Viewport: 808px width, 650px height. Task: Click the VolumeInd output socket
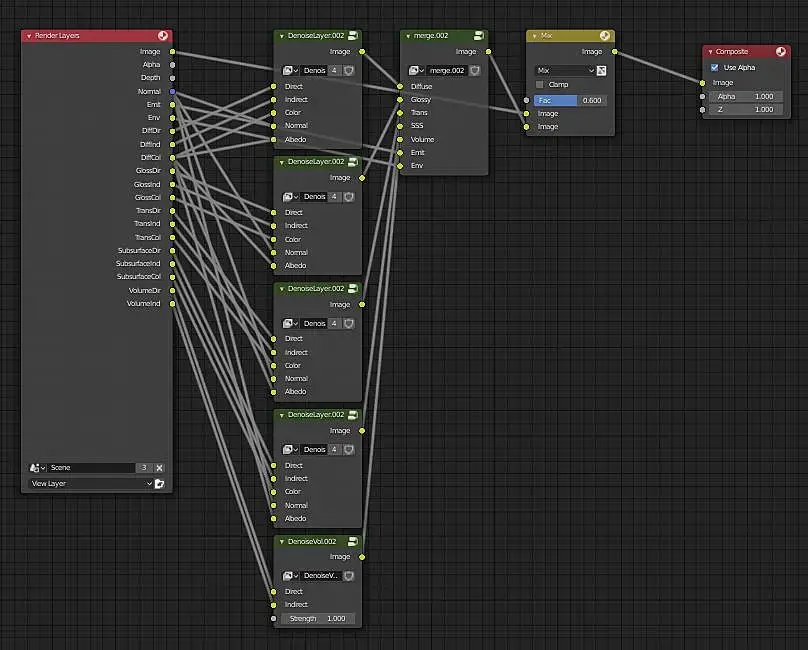tap(173, 304)
